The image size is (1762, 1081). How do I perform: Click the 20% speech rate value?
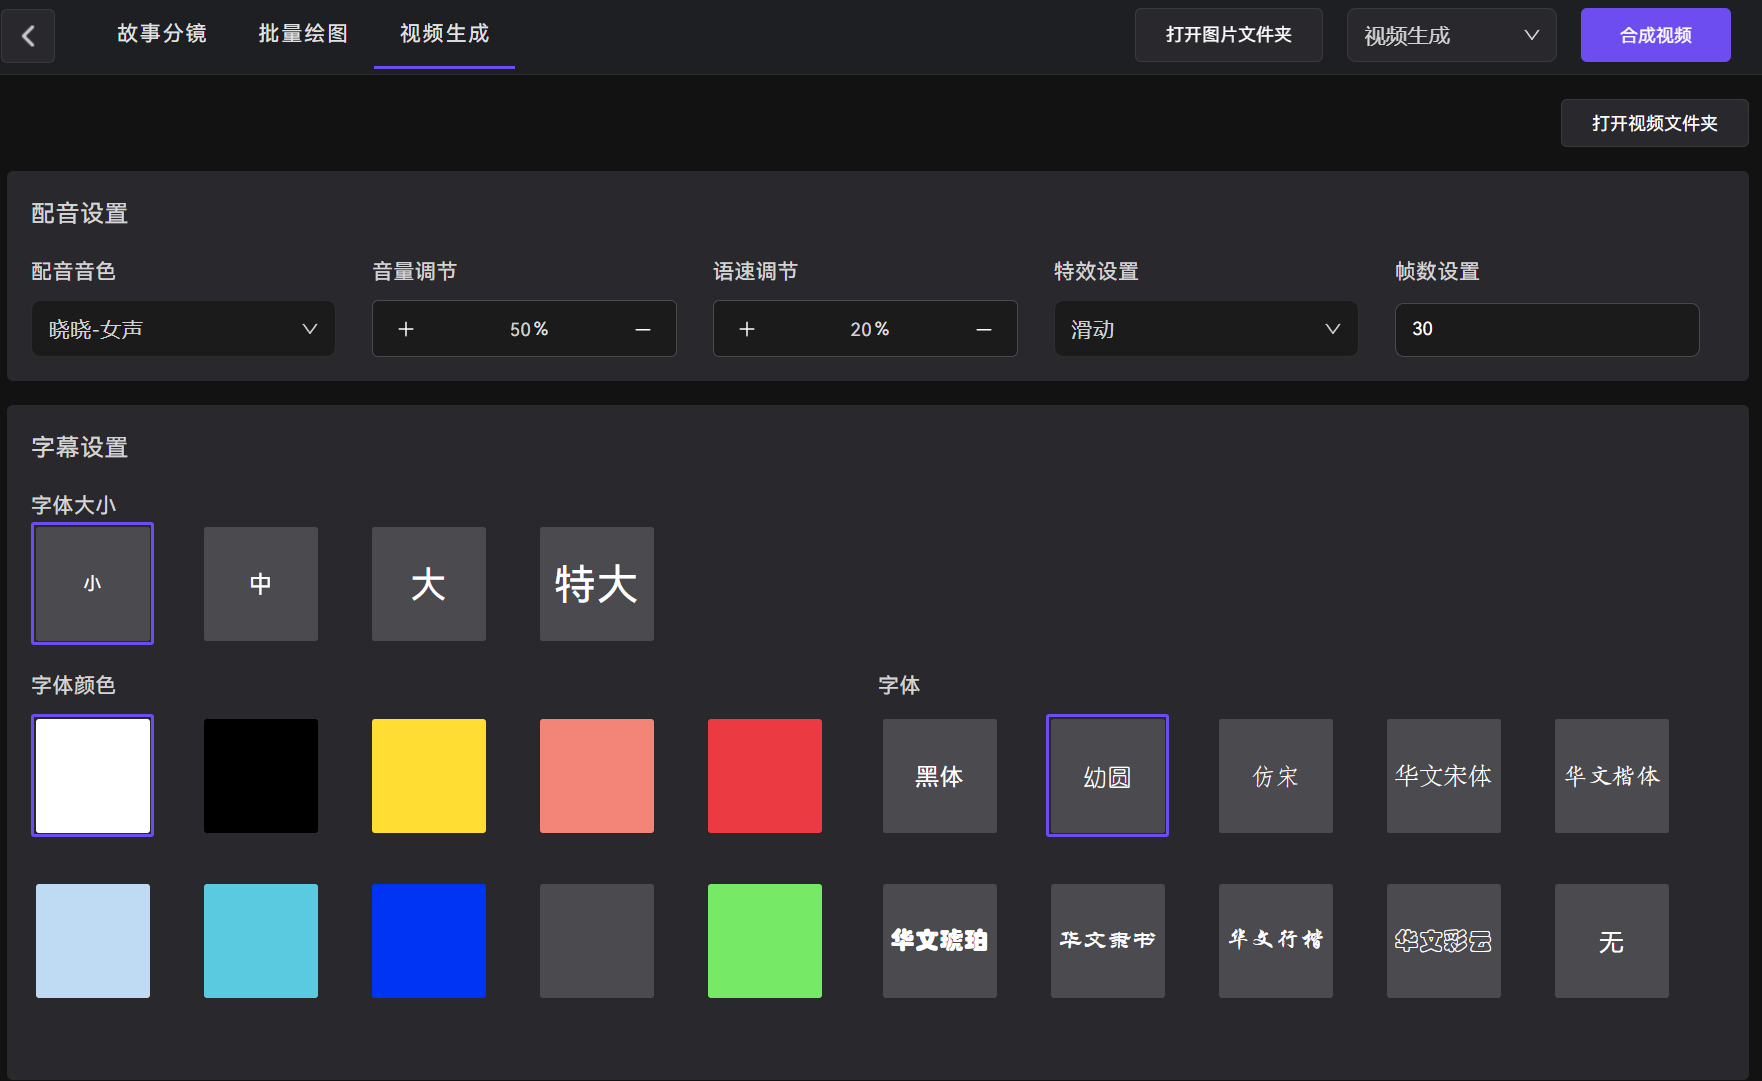pyautogui.click(x=870, y=329)
